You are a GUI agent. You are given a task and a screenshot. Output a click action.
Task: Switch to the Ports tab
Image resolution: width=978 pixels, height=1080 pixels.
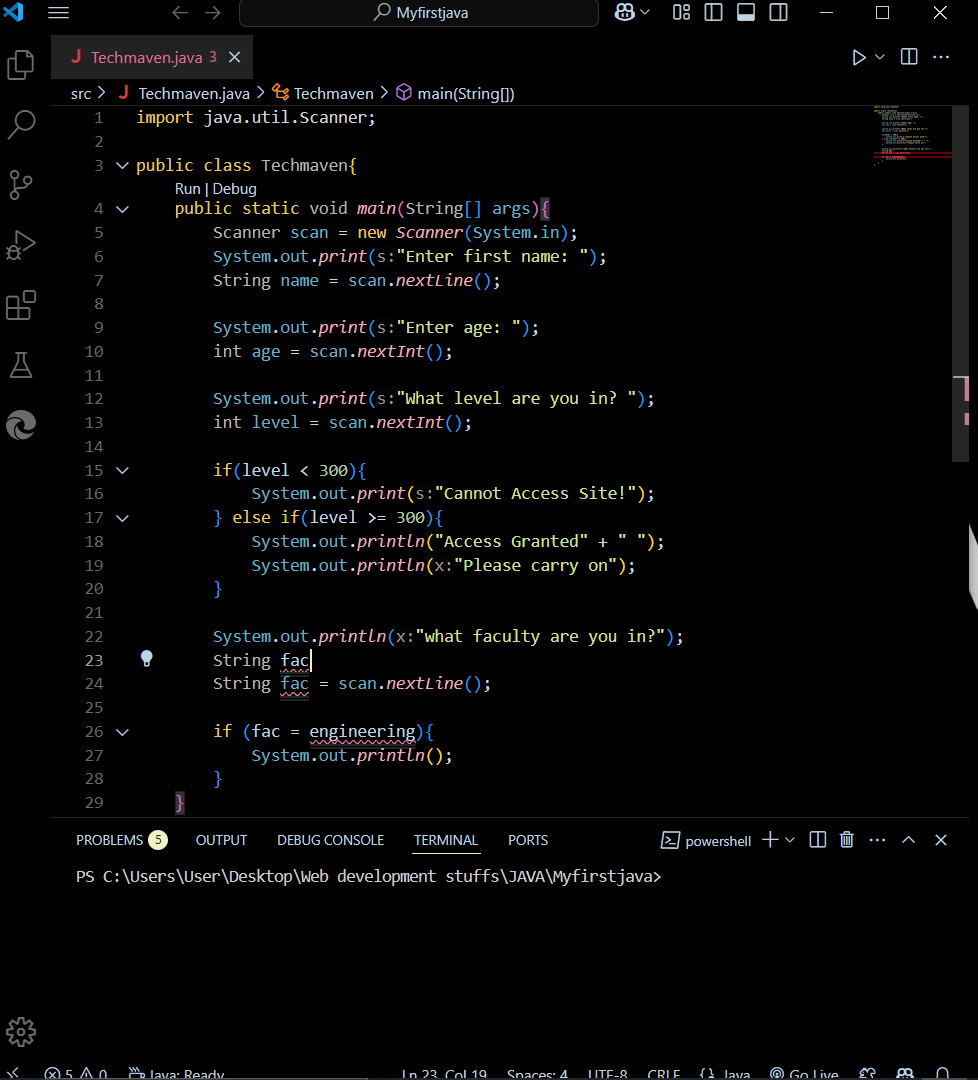coord(528,840)
